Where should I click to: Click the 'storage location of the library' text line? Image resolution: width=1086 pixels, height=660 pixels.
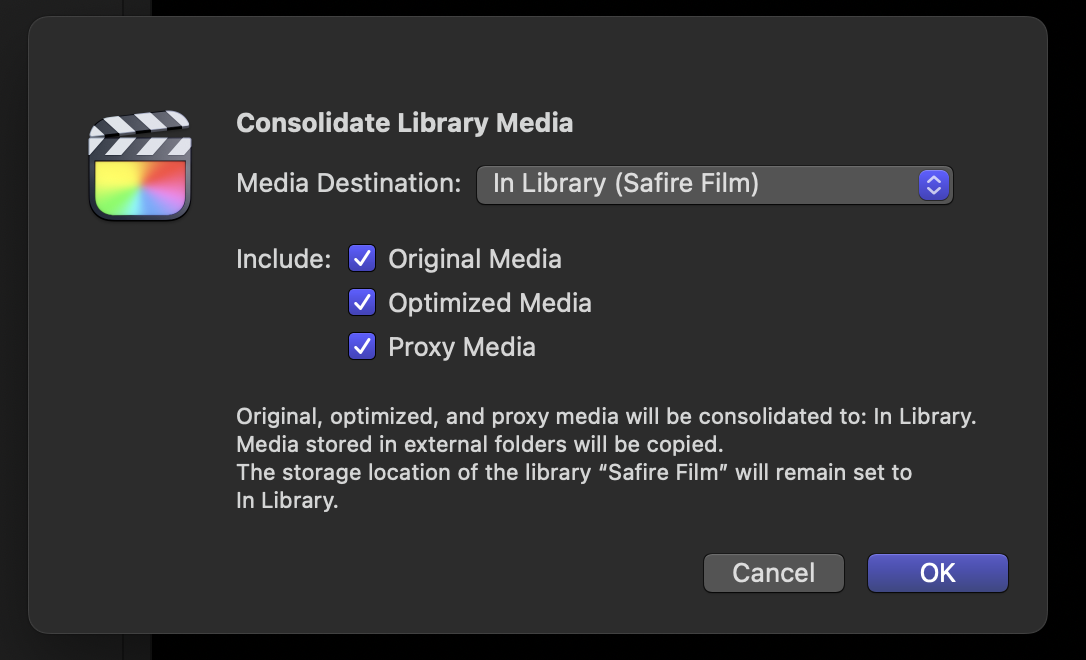[573, 472]
